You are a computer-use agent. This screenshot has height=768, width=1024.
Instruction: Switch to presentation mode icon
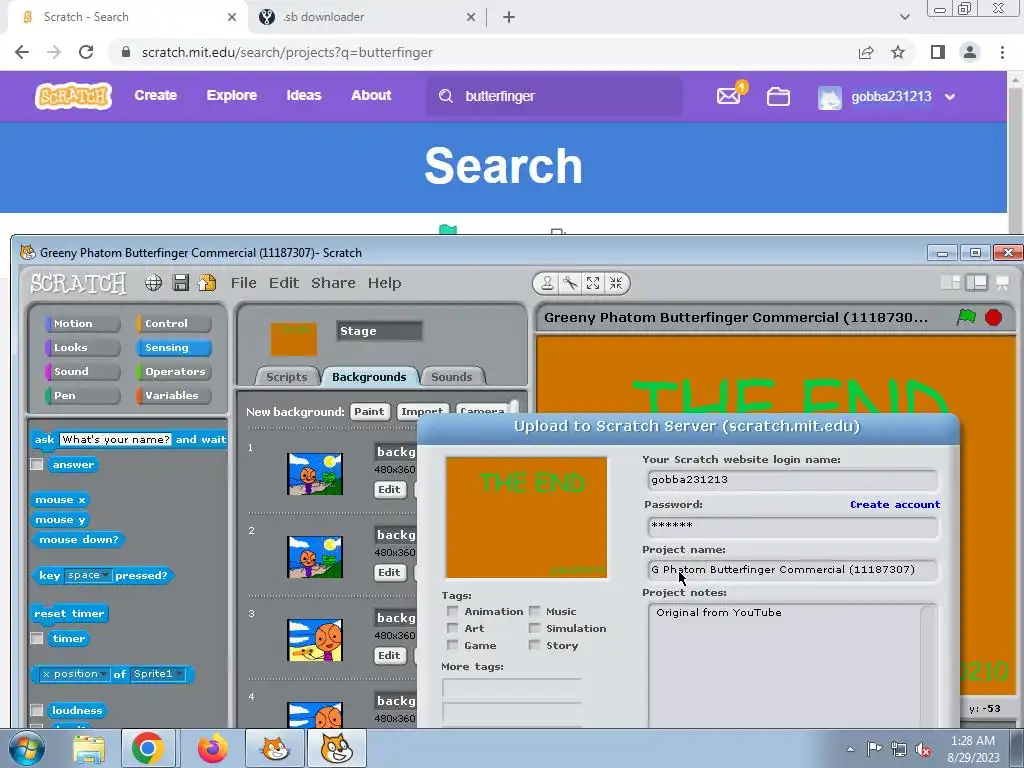pos(1002,282)
